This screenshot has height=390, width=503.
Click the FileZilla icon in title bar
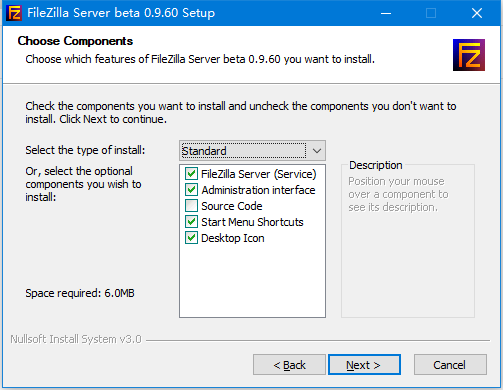coord(14,13)
